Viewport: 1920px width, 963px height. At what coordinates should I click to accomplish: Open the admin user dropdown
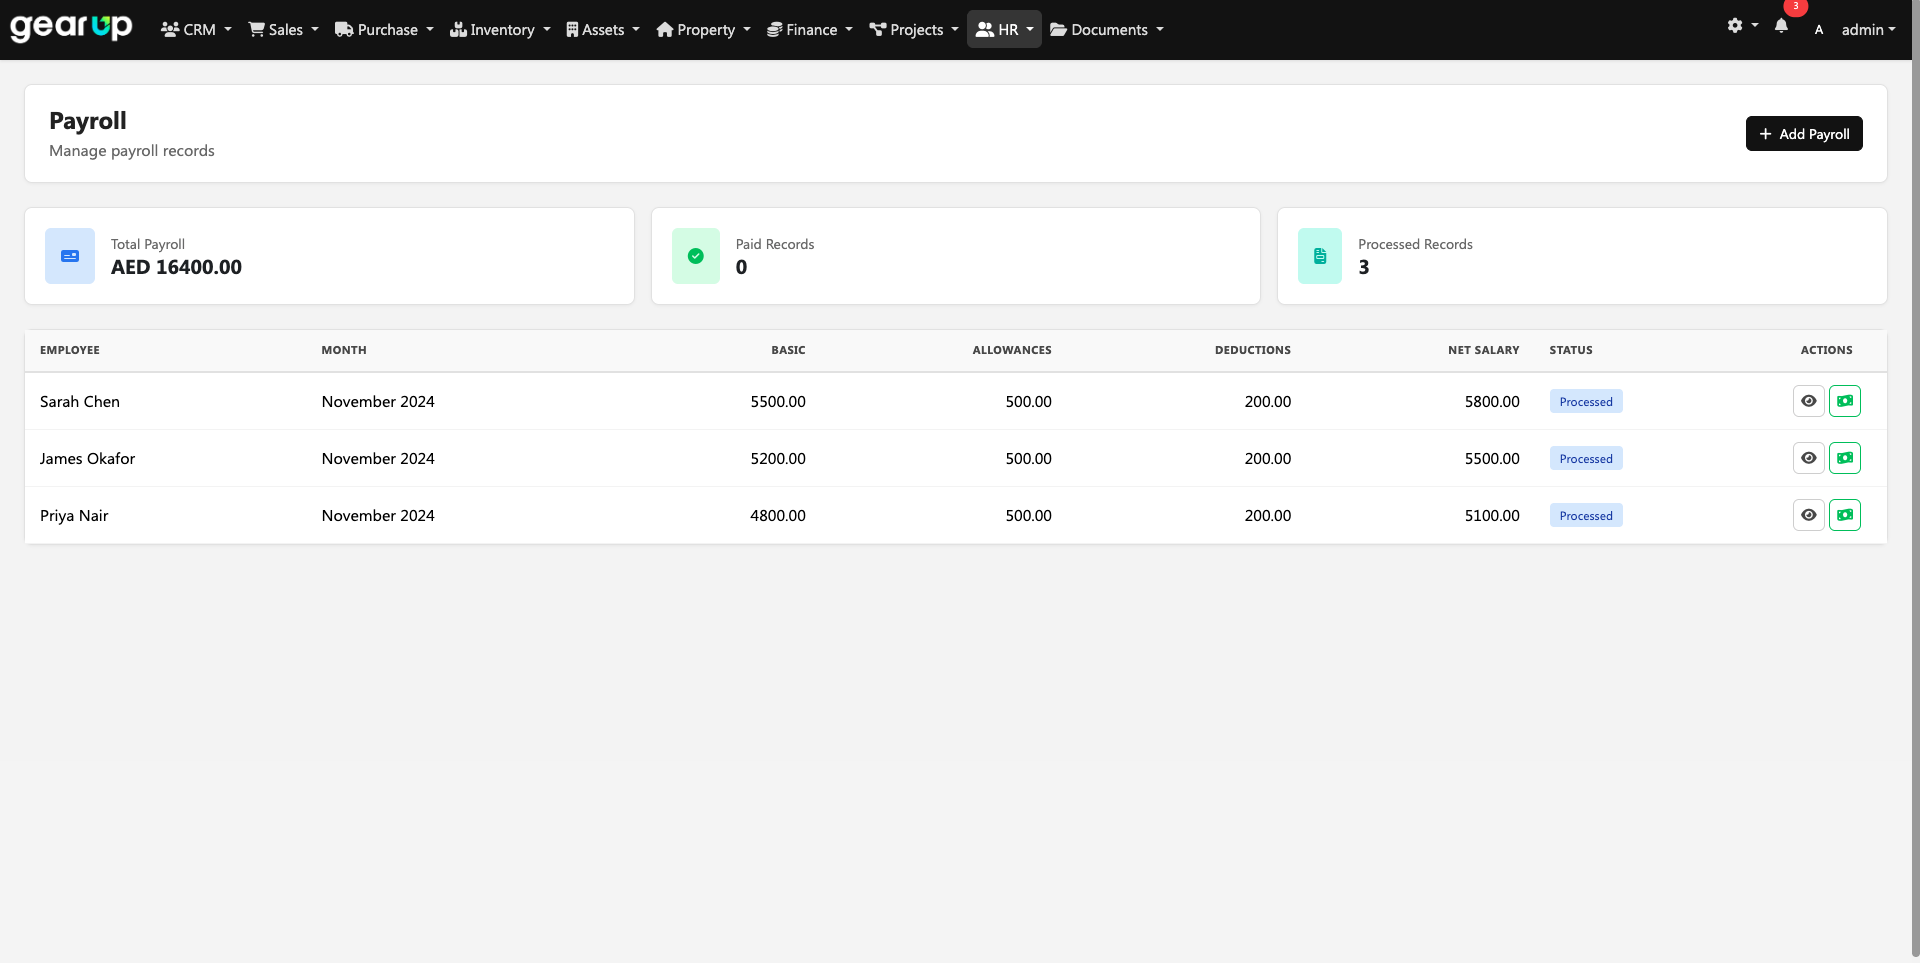pos(1868,30)
